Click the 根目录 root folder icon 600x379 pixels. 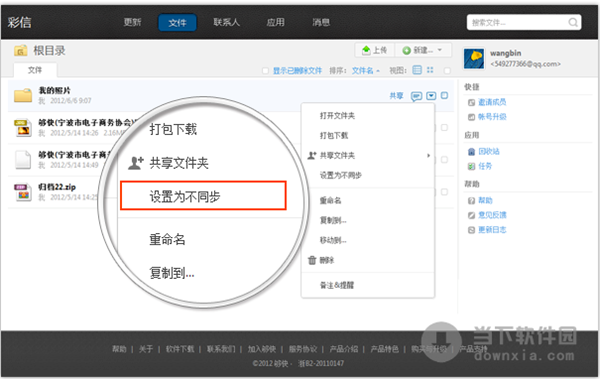[x=21, y=51]
